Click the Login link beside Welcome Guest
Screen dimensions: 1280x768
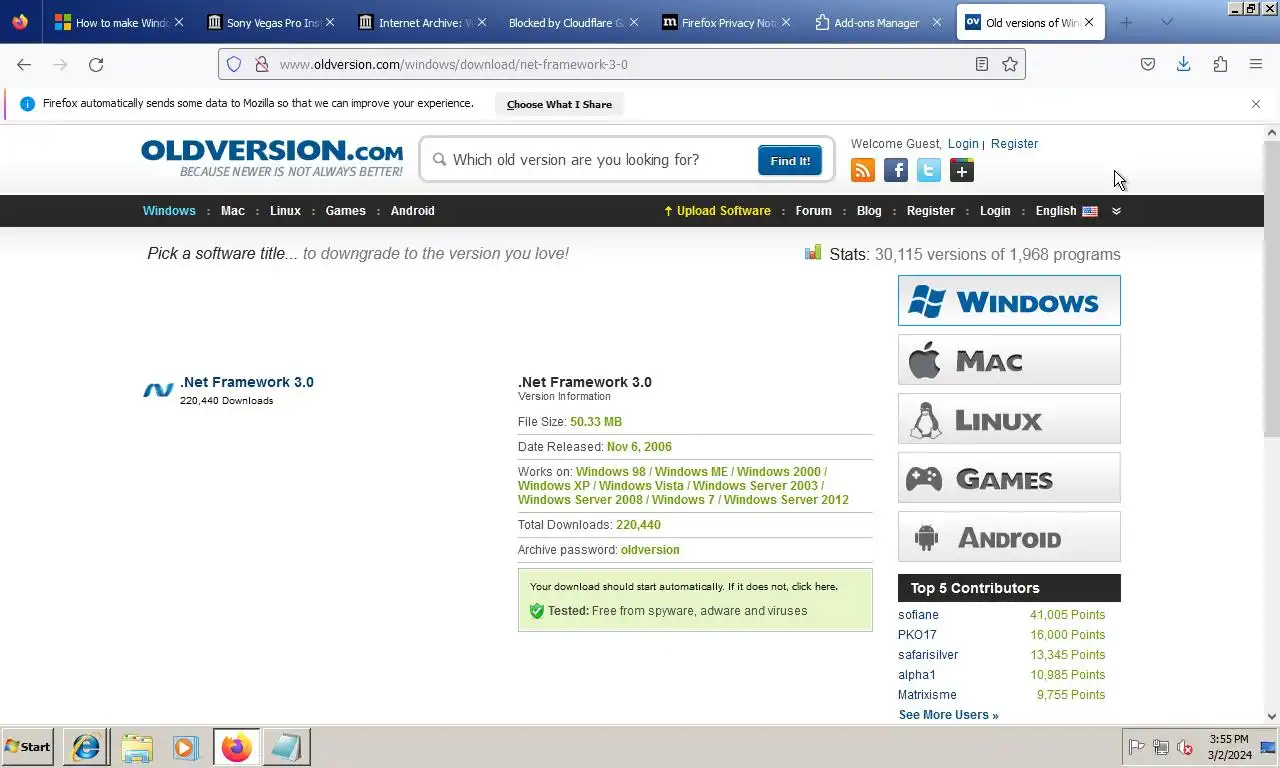[x=963, y=144]
